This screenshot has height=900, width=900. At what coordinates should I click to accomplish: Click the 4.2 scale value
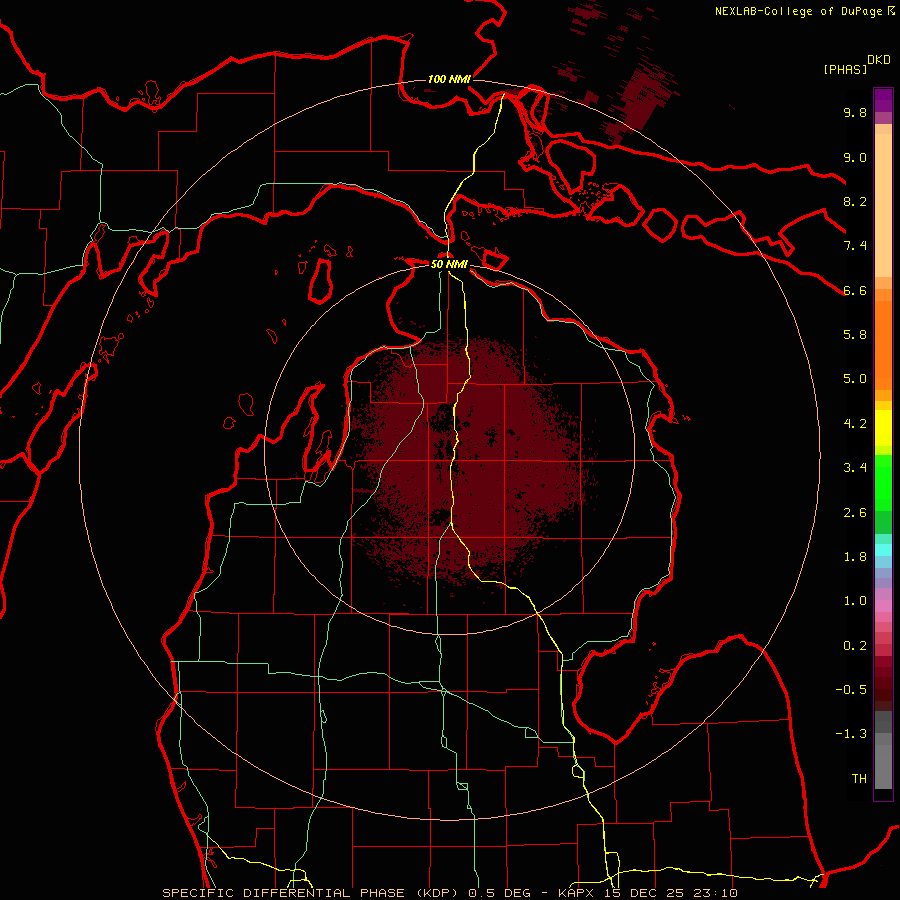click(x=855, y=423)
